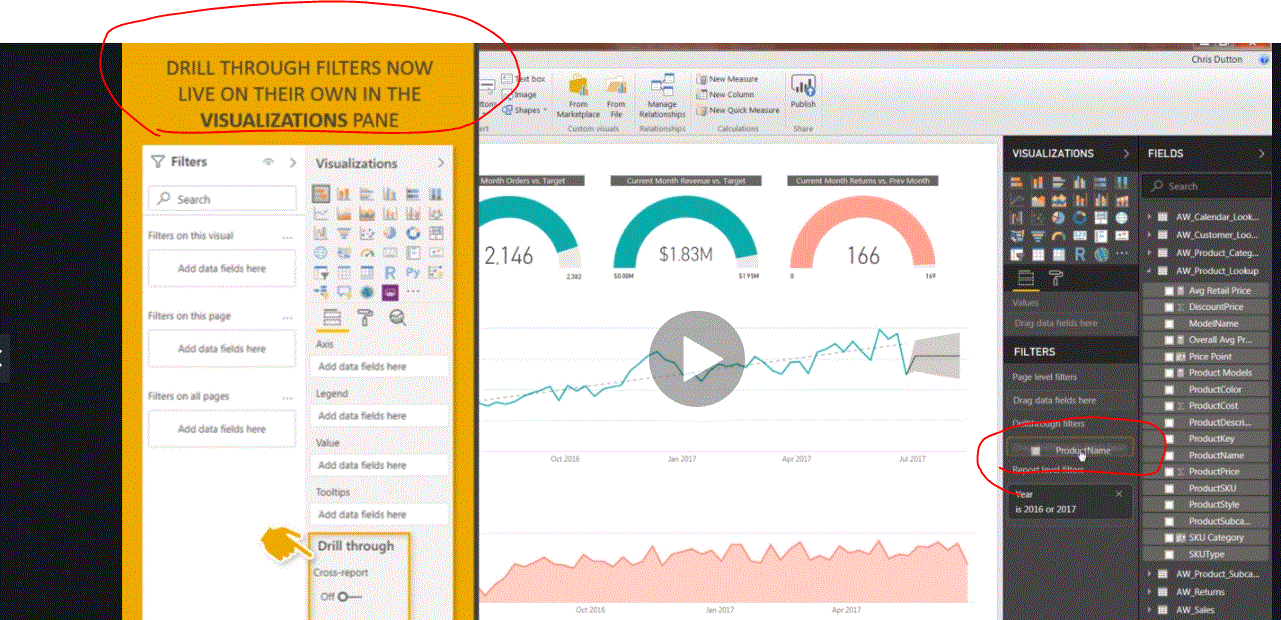
Task: Expand the AW_Calendar_Look... table
Action: pos(1149,216)
